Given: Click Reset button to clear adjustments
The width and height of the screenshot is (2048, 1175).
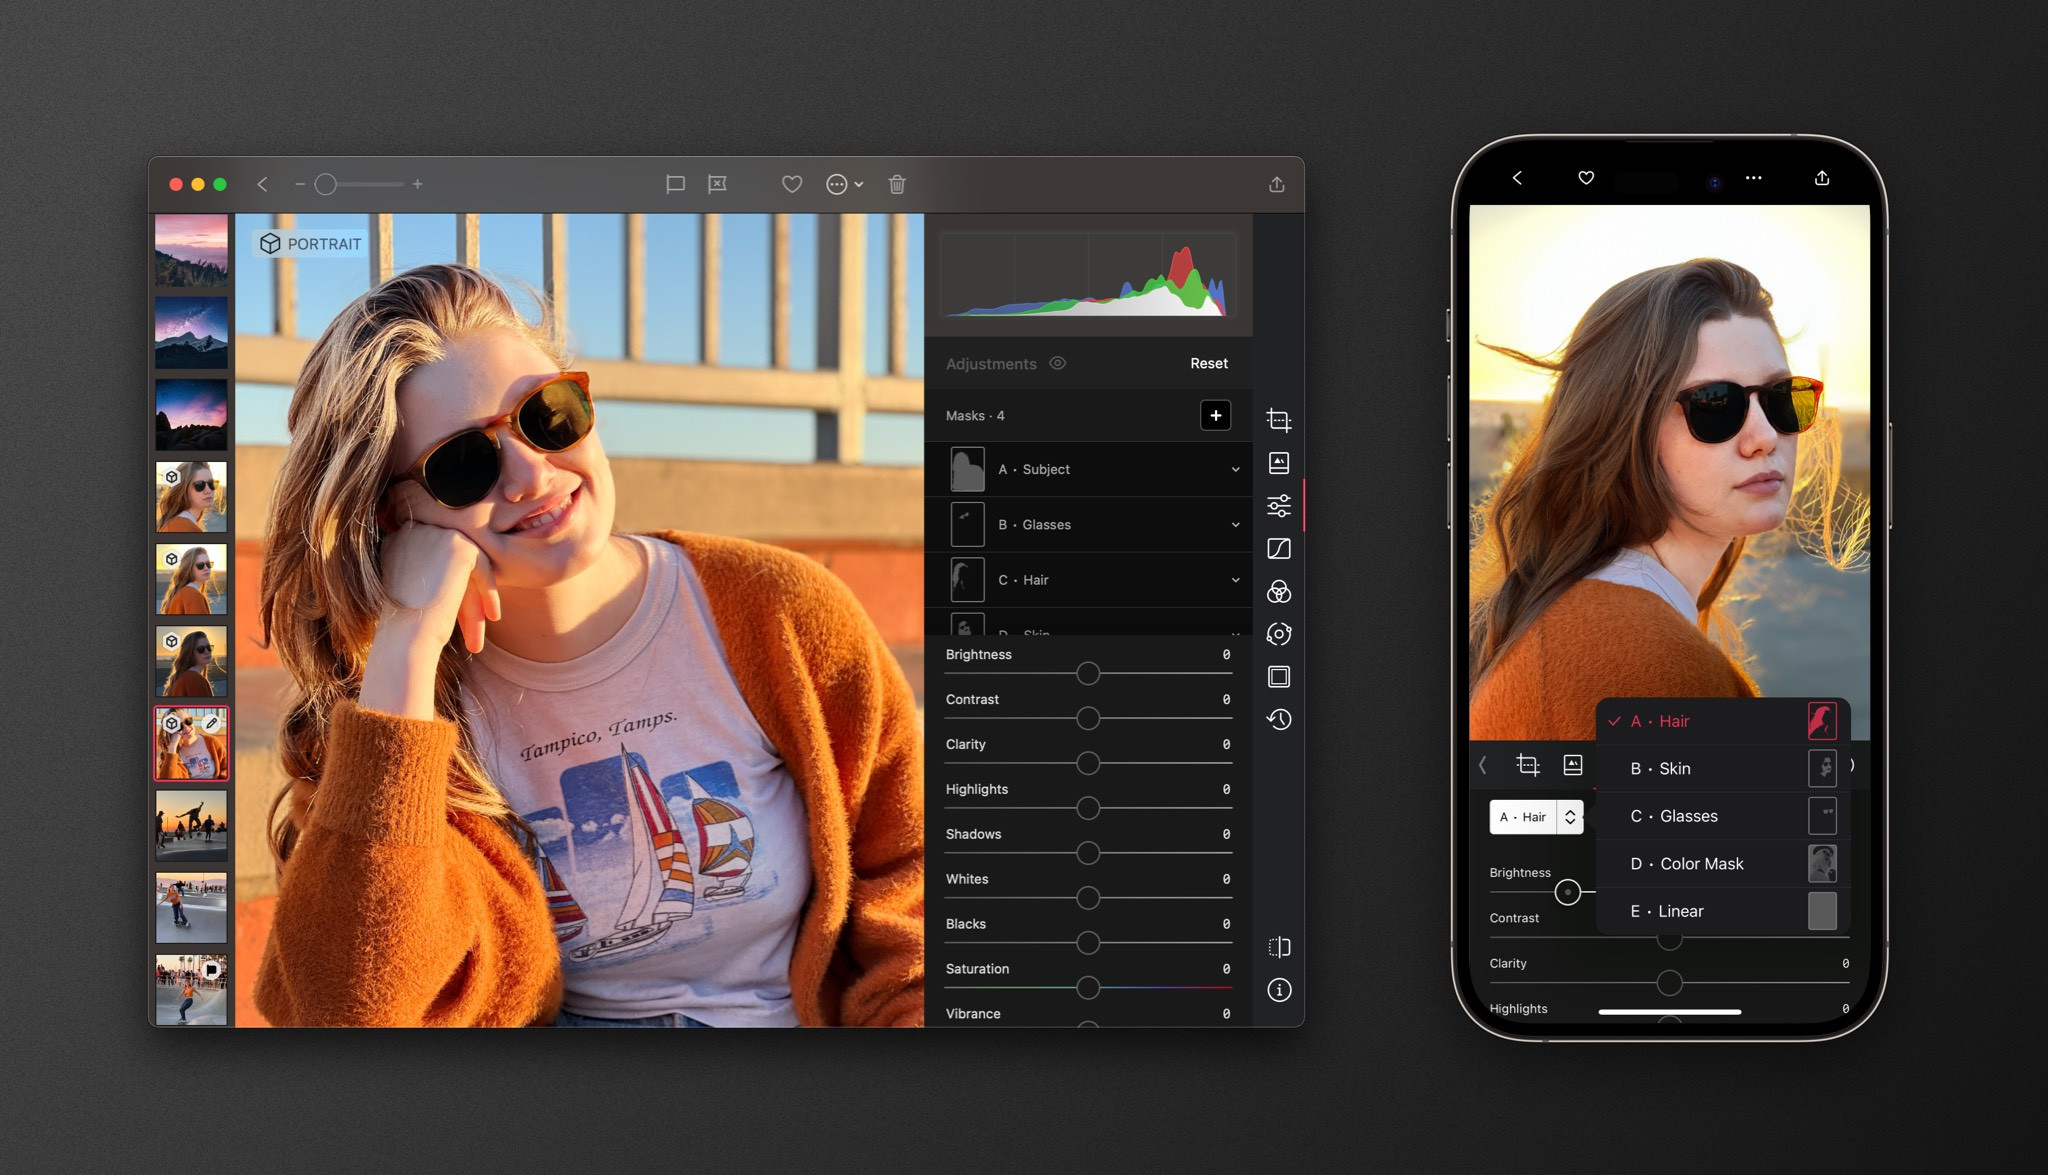Looking at the screenshot, I should pyautogui.click(x=1205, y=363).
